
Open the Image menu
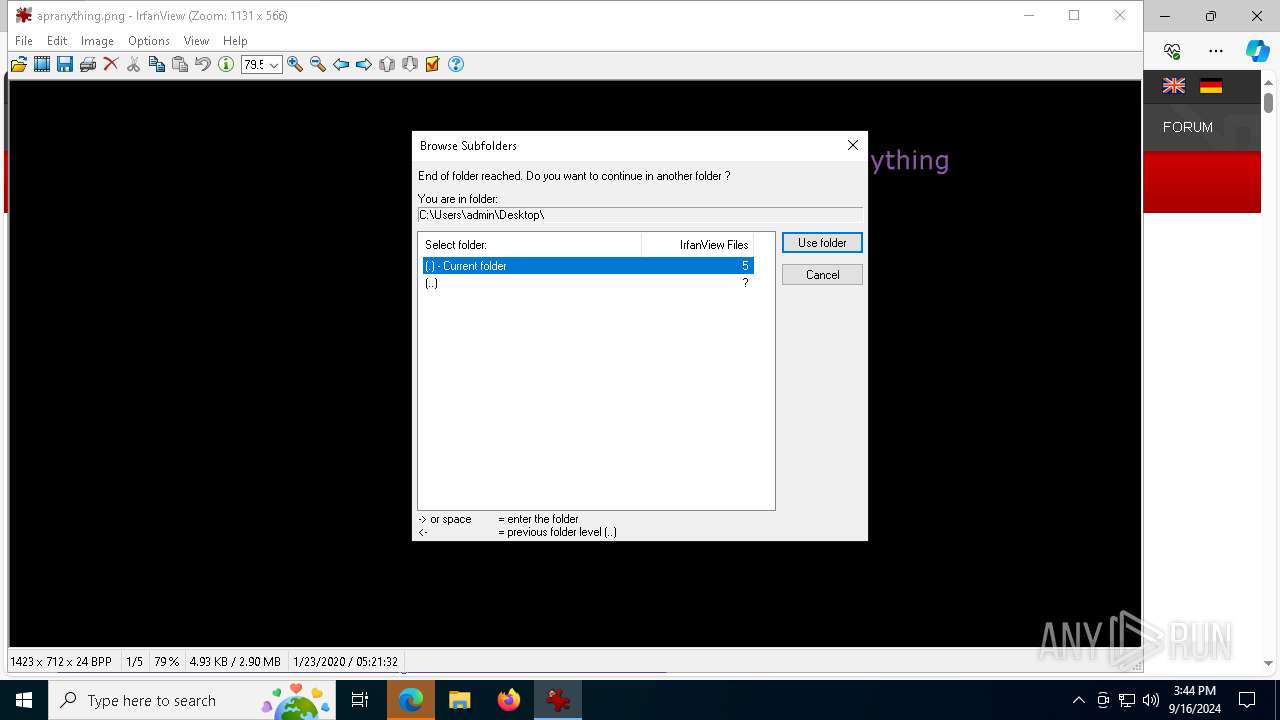point(97,41)
